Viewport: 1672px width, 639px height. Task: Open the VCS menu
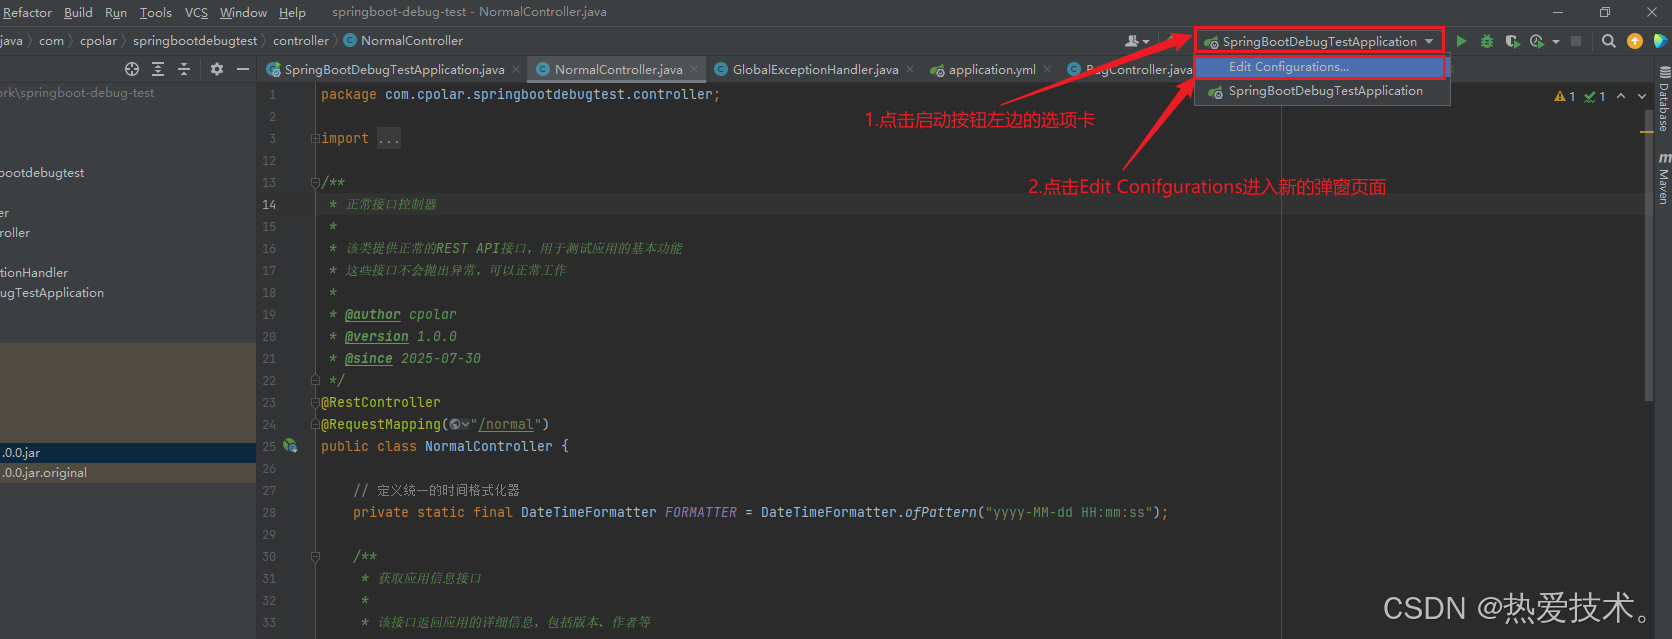(x=196, y=12)
